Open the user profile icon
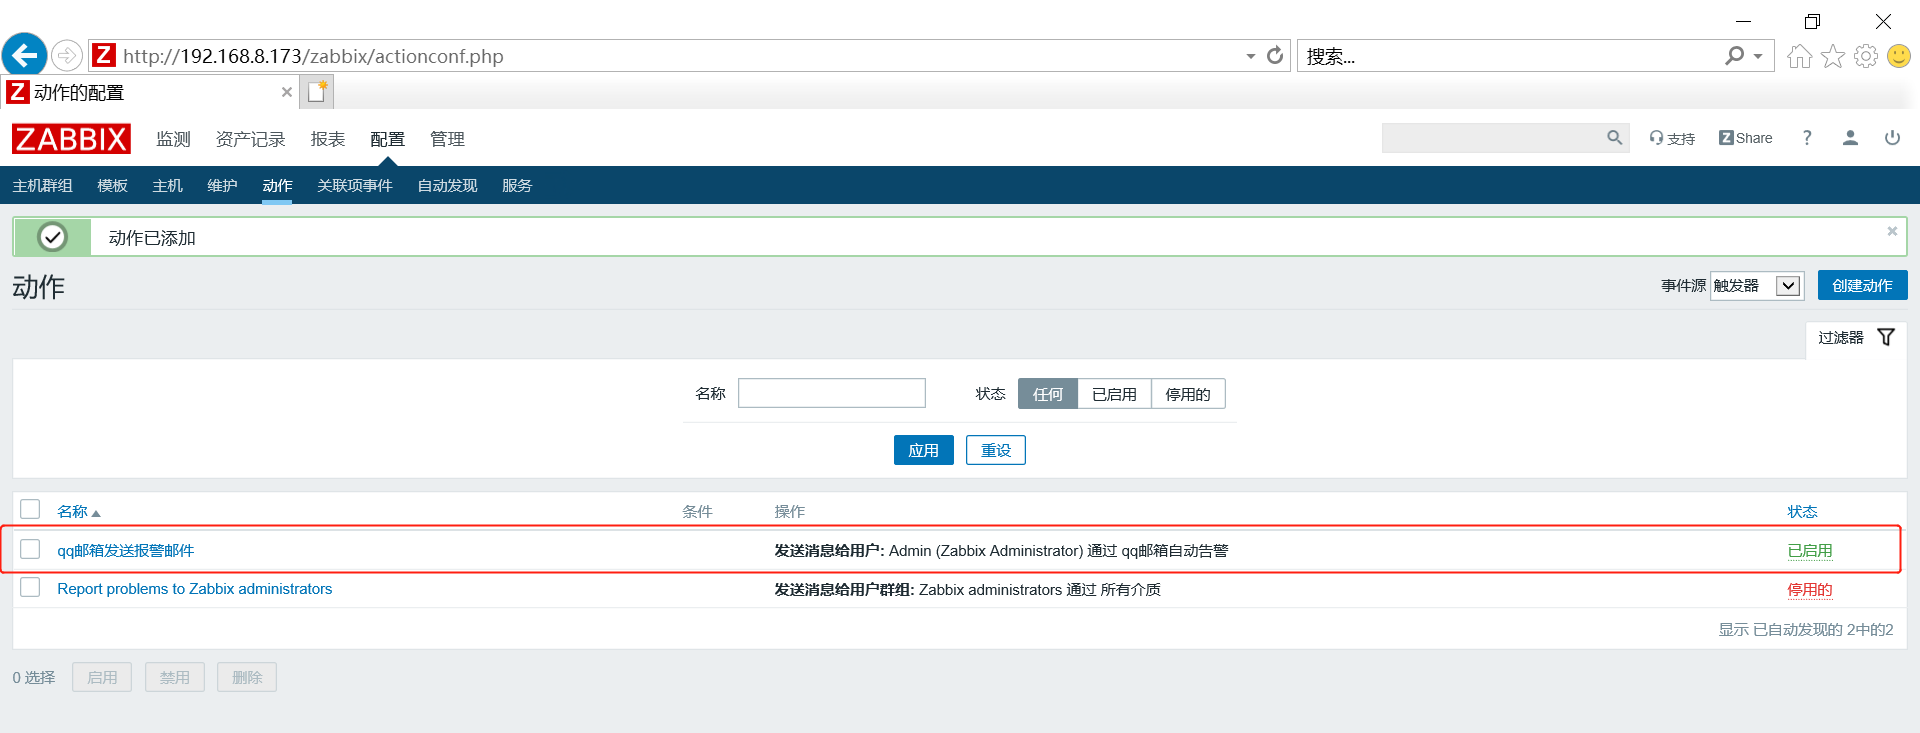This screenshot has height=733, width=1920. [x=1850, y=138]
